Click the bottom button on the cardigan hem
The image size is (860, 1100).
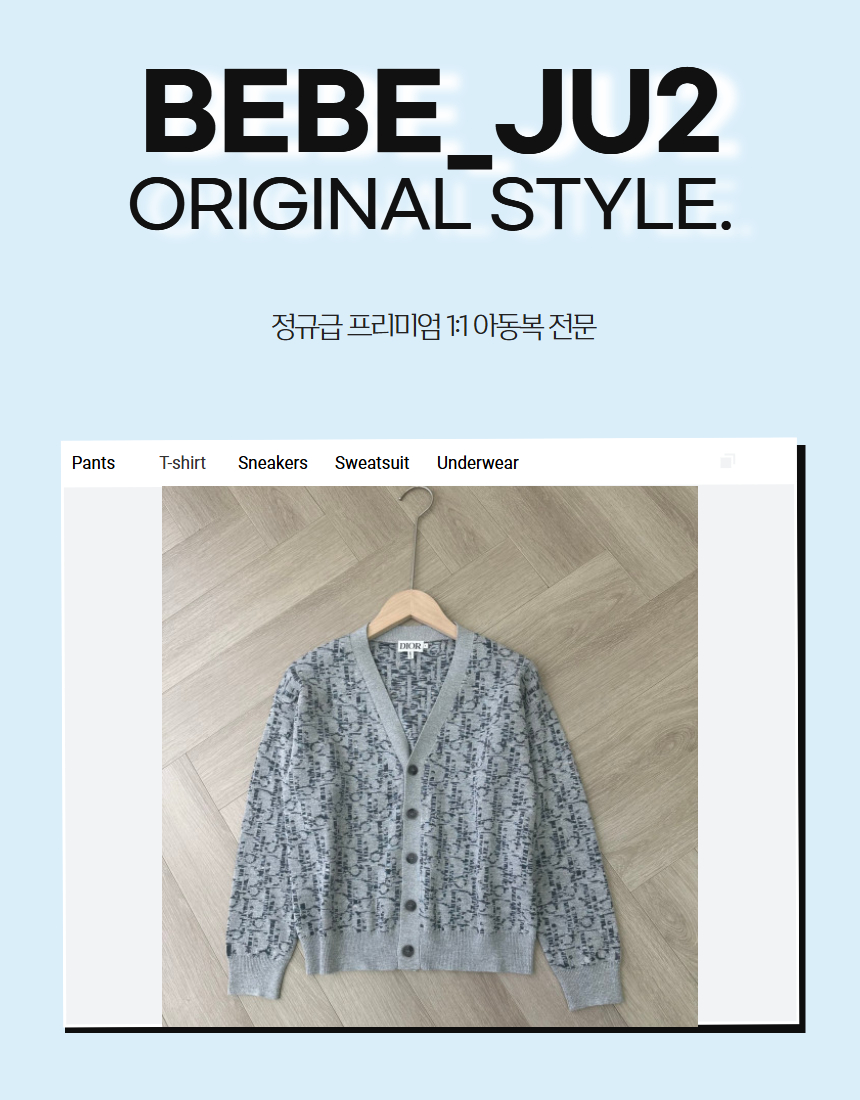point(408,951)
